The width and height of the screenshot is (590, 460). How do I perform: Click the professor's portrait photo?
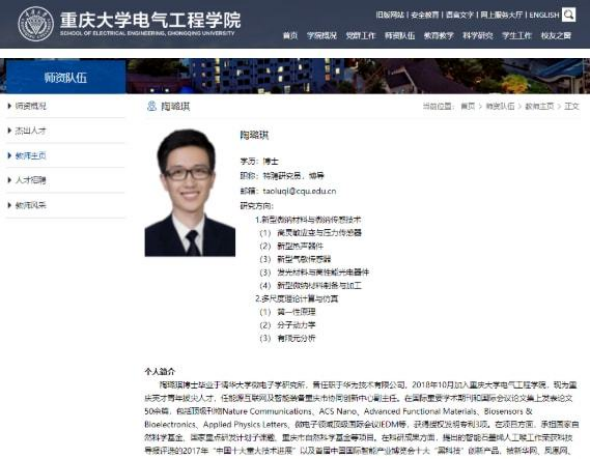pyautogui.click(x=190, y=193)
